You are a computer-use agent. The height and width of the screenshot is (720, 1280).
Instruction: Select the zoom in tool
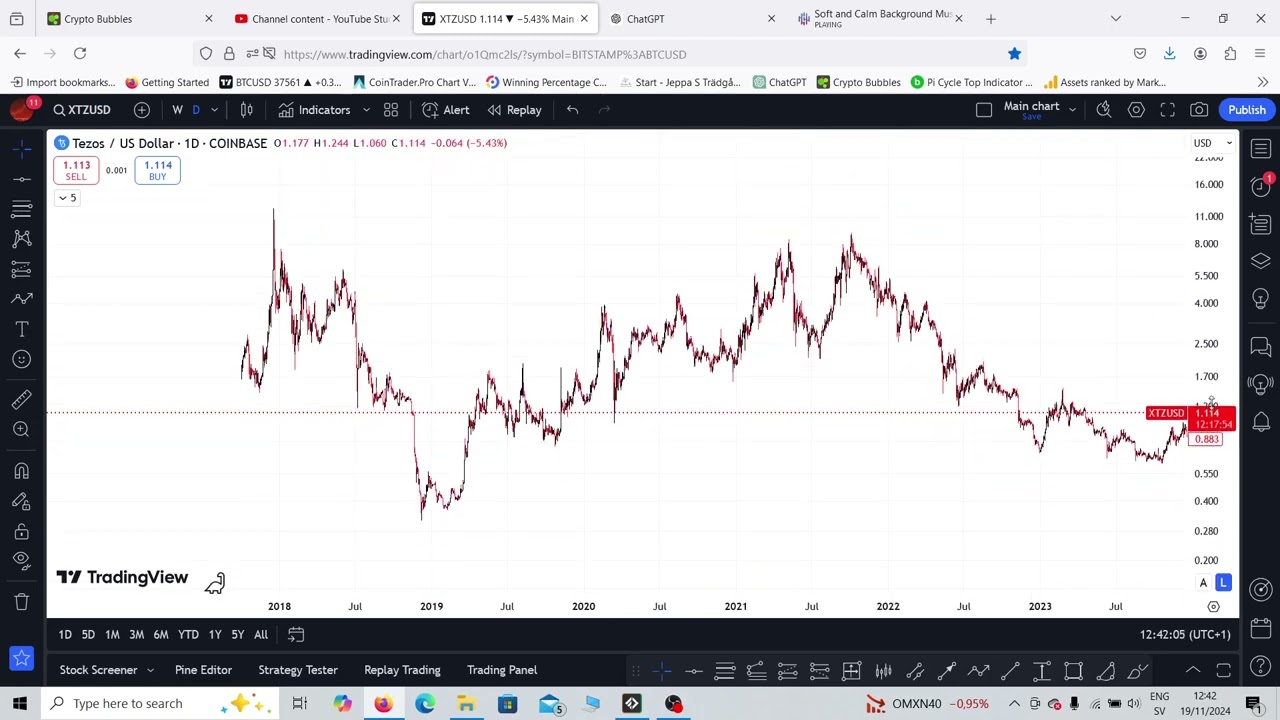22,429
